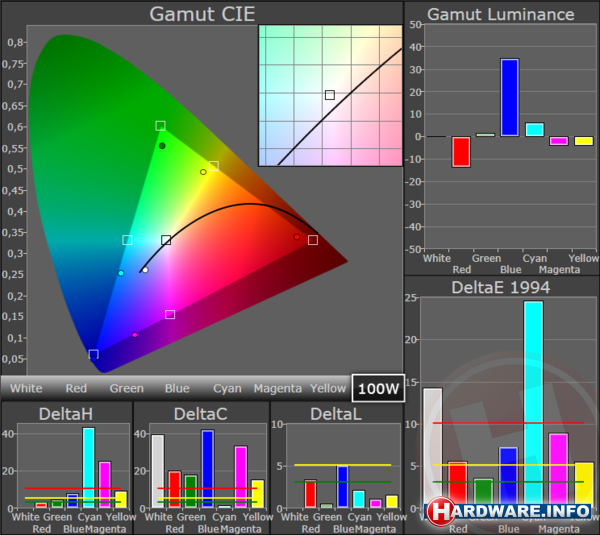Viewport: 600px width, 535px height.
Task: Click the magenta target square in CIE gamut
Action: click(170, 314)
